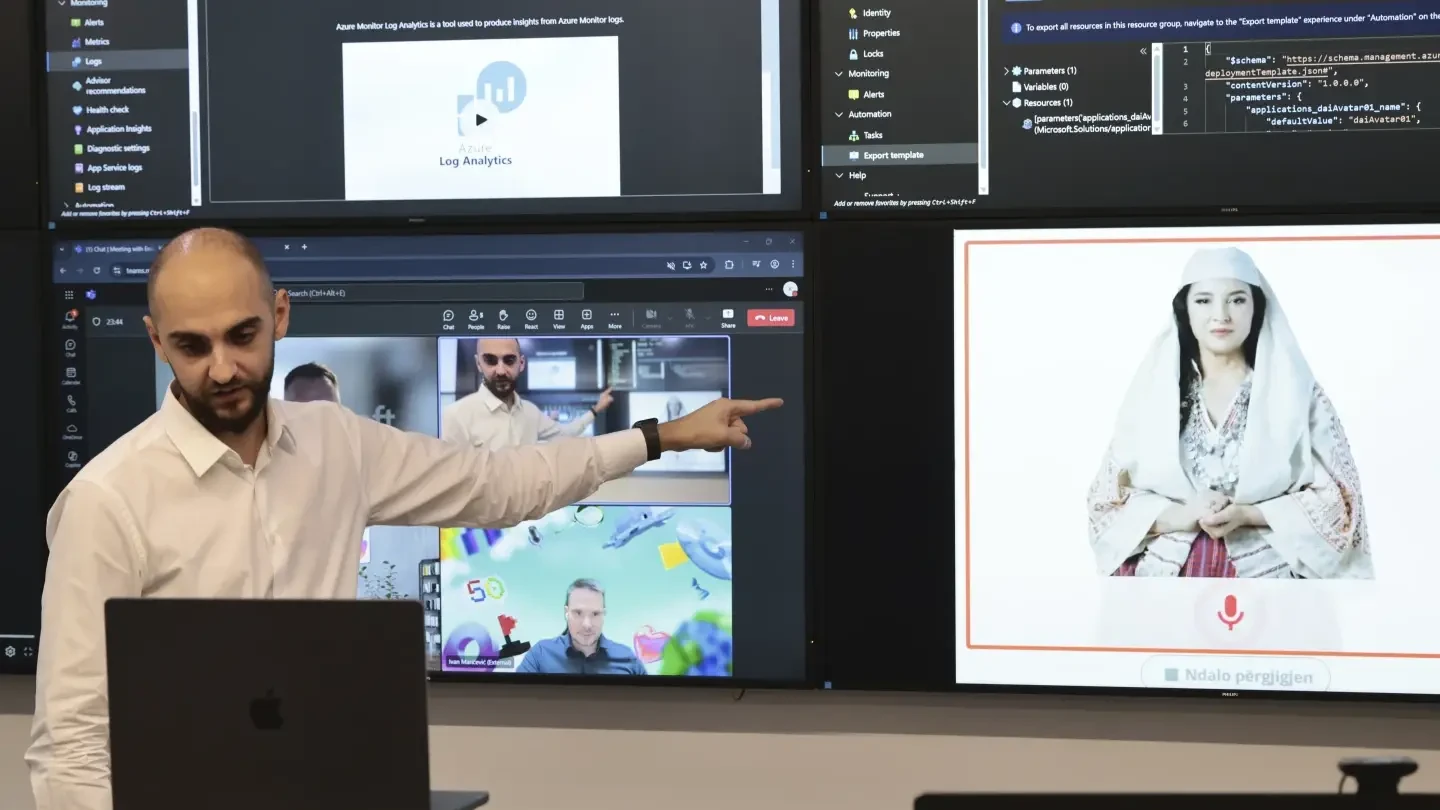Image resolution: width=1440 pixels, height=810 pixels.
Task: Open the Teams app launcher grid
Action: click(69, 295)
